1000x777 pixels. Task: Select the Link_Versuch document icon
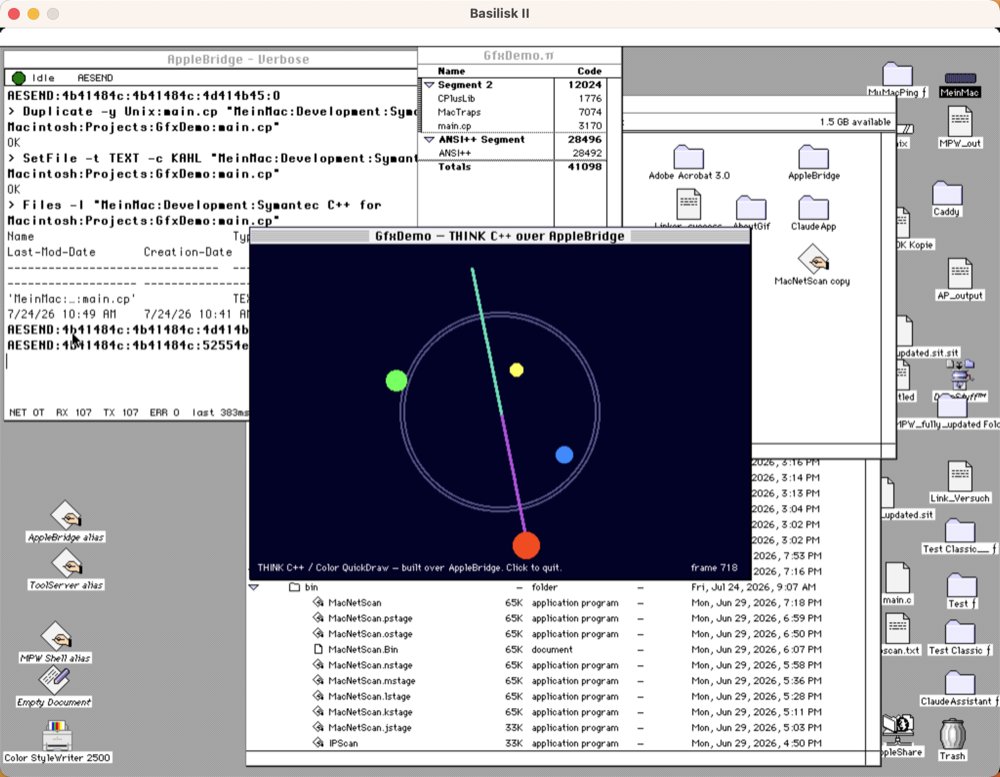click(960, 476)
